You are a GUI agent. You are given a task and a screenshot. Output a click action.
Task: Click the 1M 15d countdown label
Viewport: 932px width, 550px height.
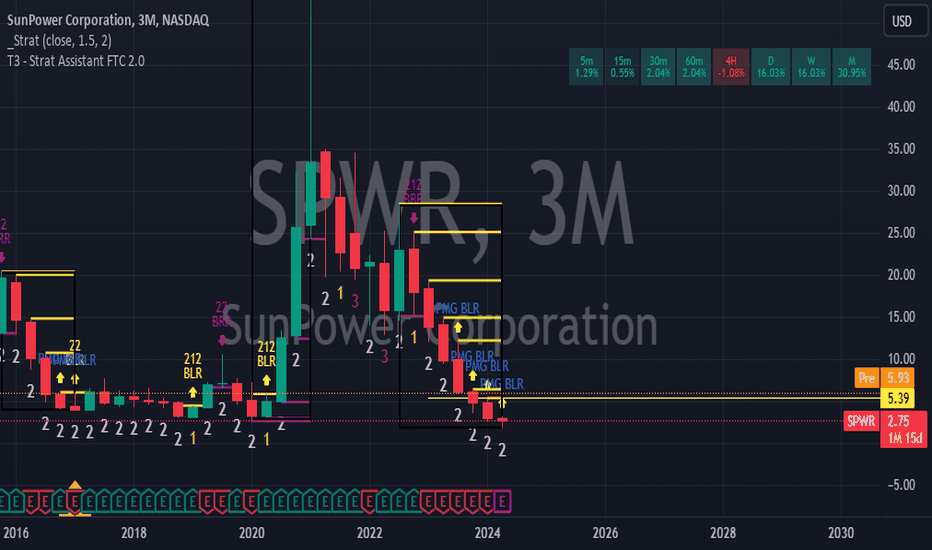point(904,439)
